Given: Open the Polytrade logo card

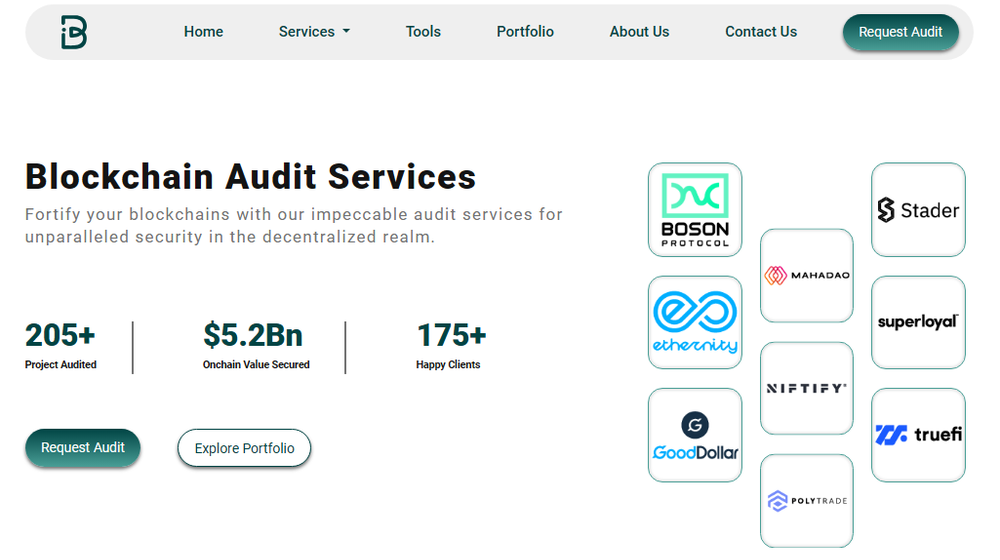Looking at the screenshot, I should click(807, 501).
